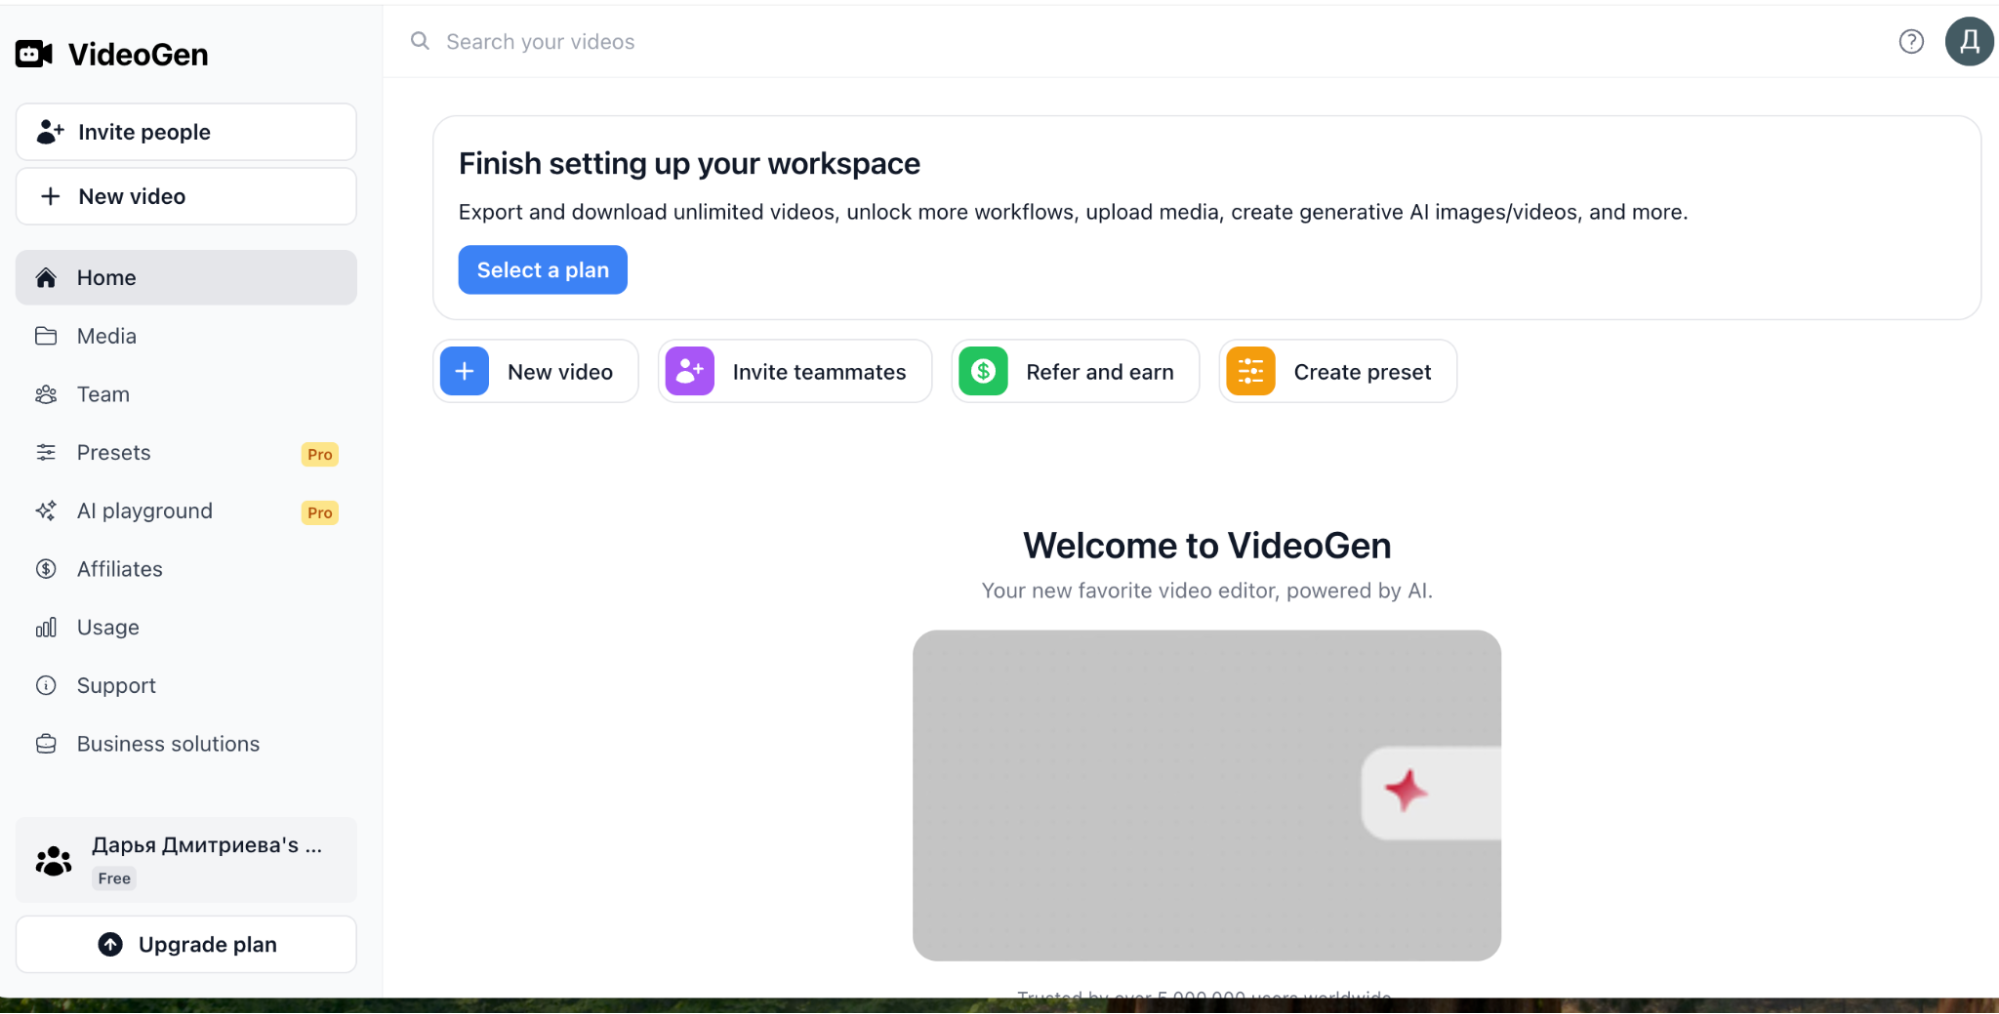Open AI playground in sidebar

144,511
